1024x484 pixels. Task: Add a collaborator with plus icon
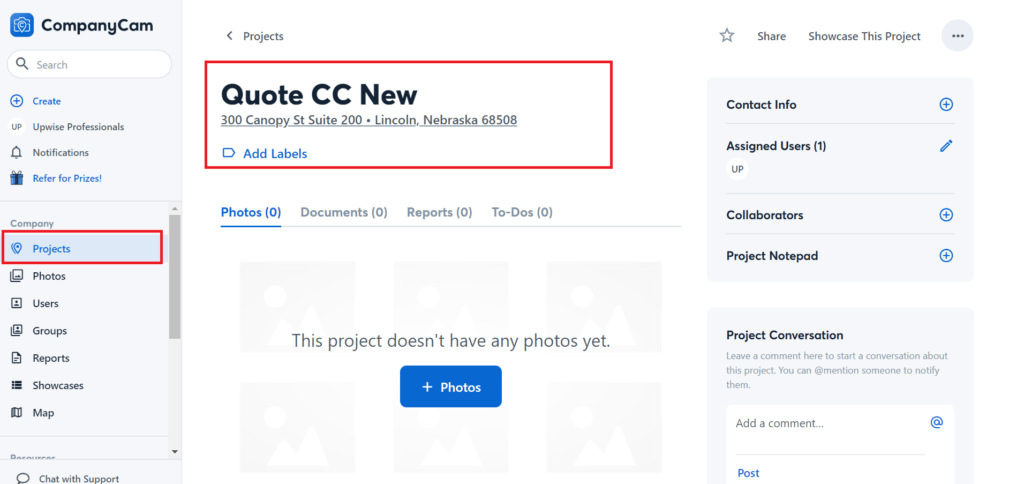946,215
